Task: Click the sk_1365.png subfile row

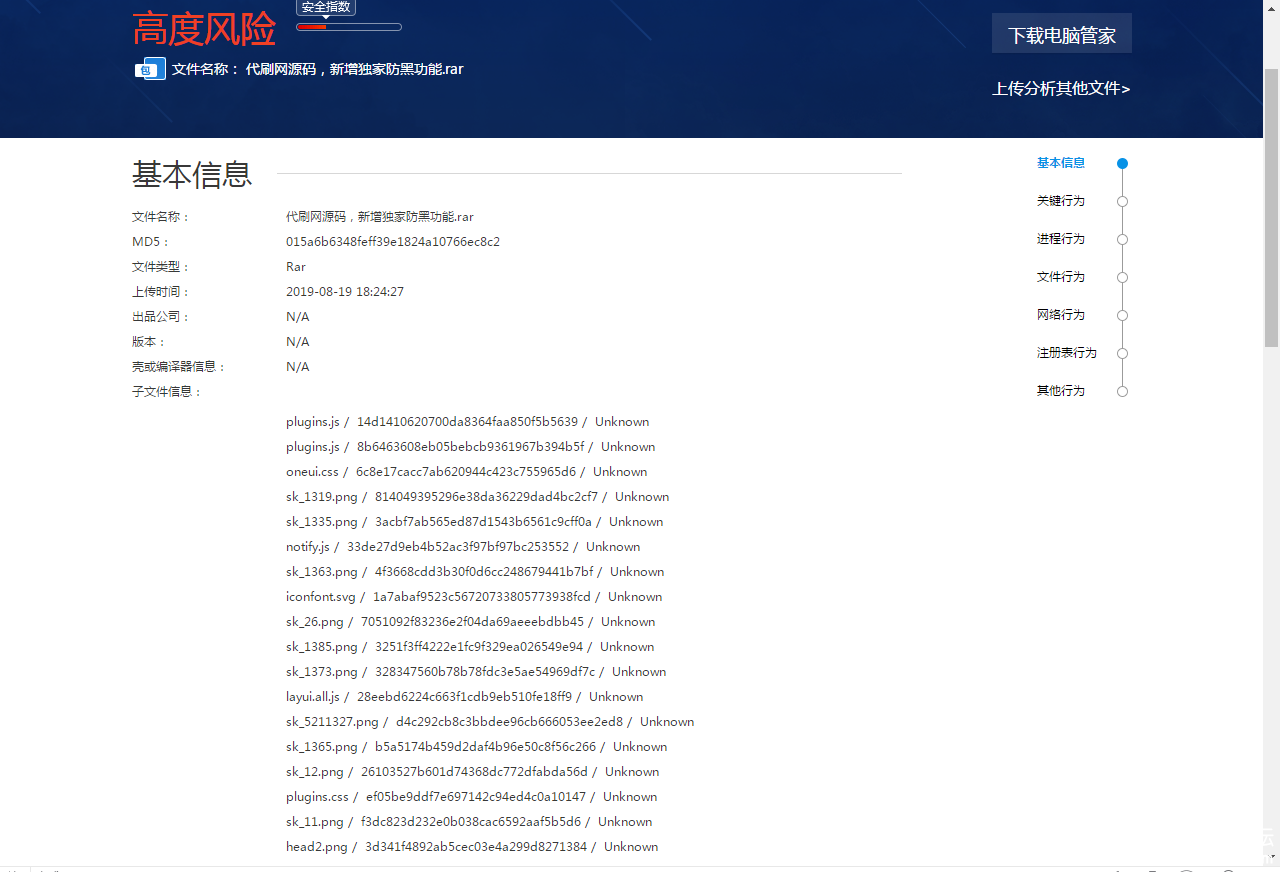Action: tap(477, 747)
